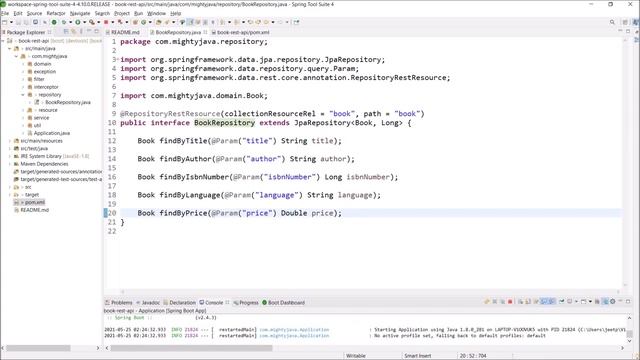Open the Project menu
The width and height of the screenshot is (640, 360).
pyautogui.click(x=122, y=13)
